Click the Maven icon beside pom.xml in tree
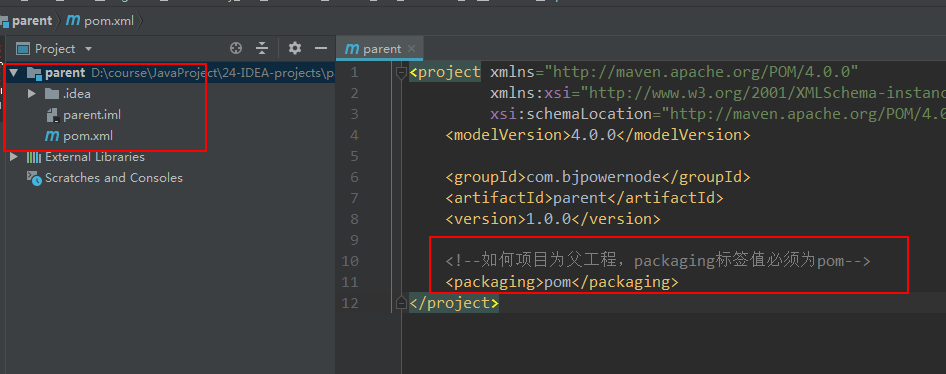Screen dimensions: 946x374 click(x=52, y=136)
